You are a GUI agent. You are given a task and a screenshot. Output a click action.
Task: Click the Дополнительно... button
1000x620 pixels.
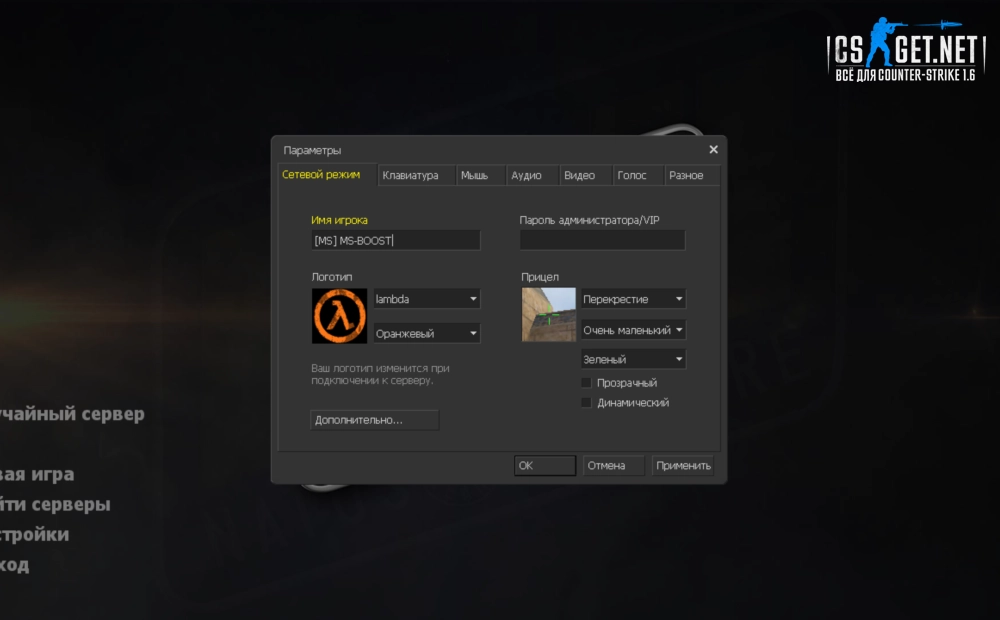(374, 420)
